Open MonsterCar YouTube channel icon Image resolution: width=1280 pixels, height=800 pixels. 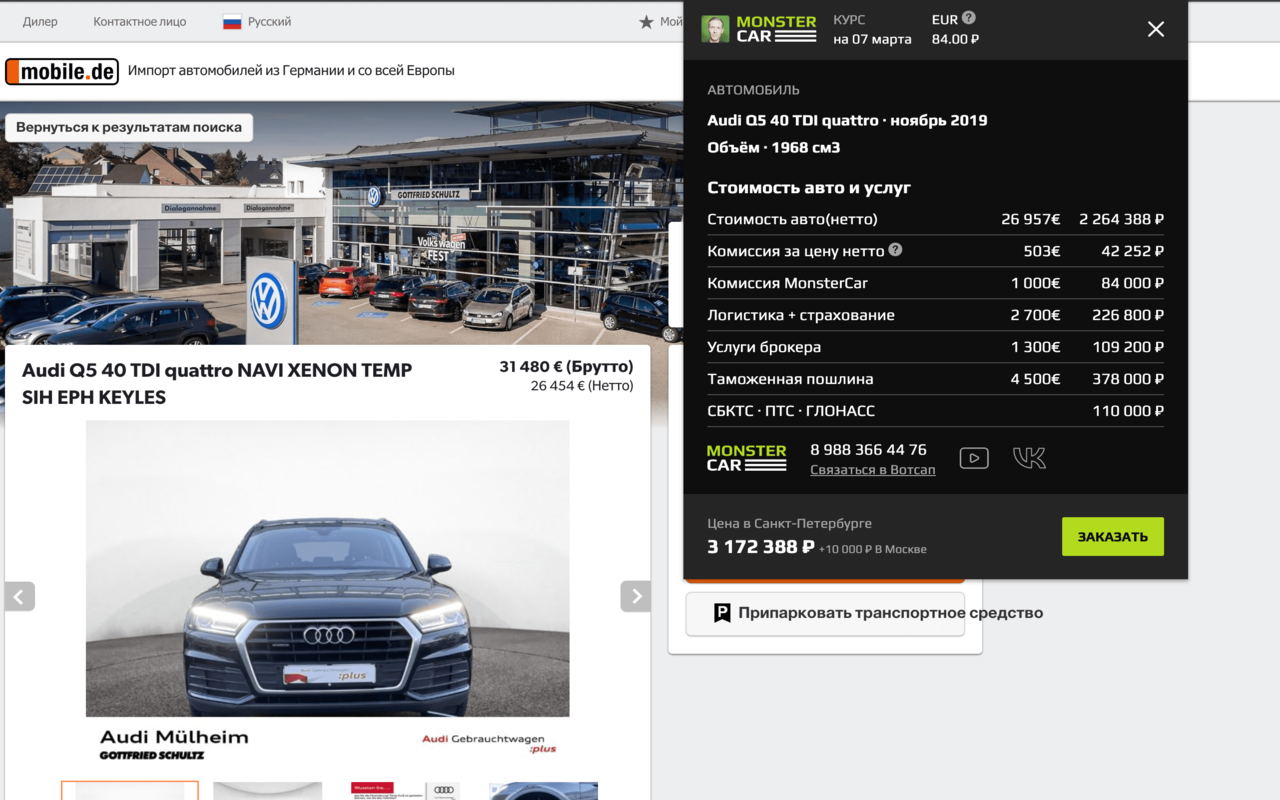tap(973, 458)
